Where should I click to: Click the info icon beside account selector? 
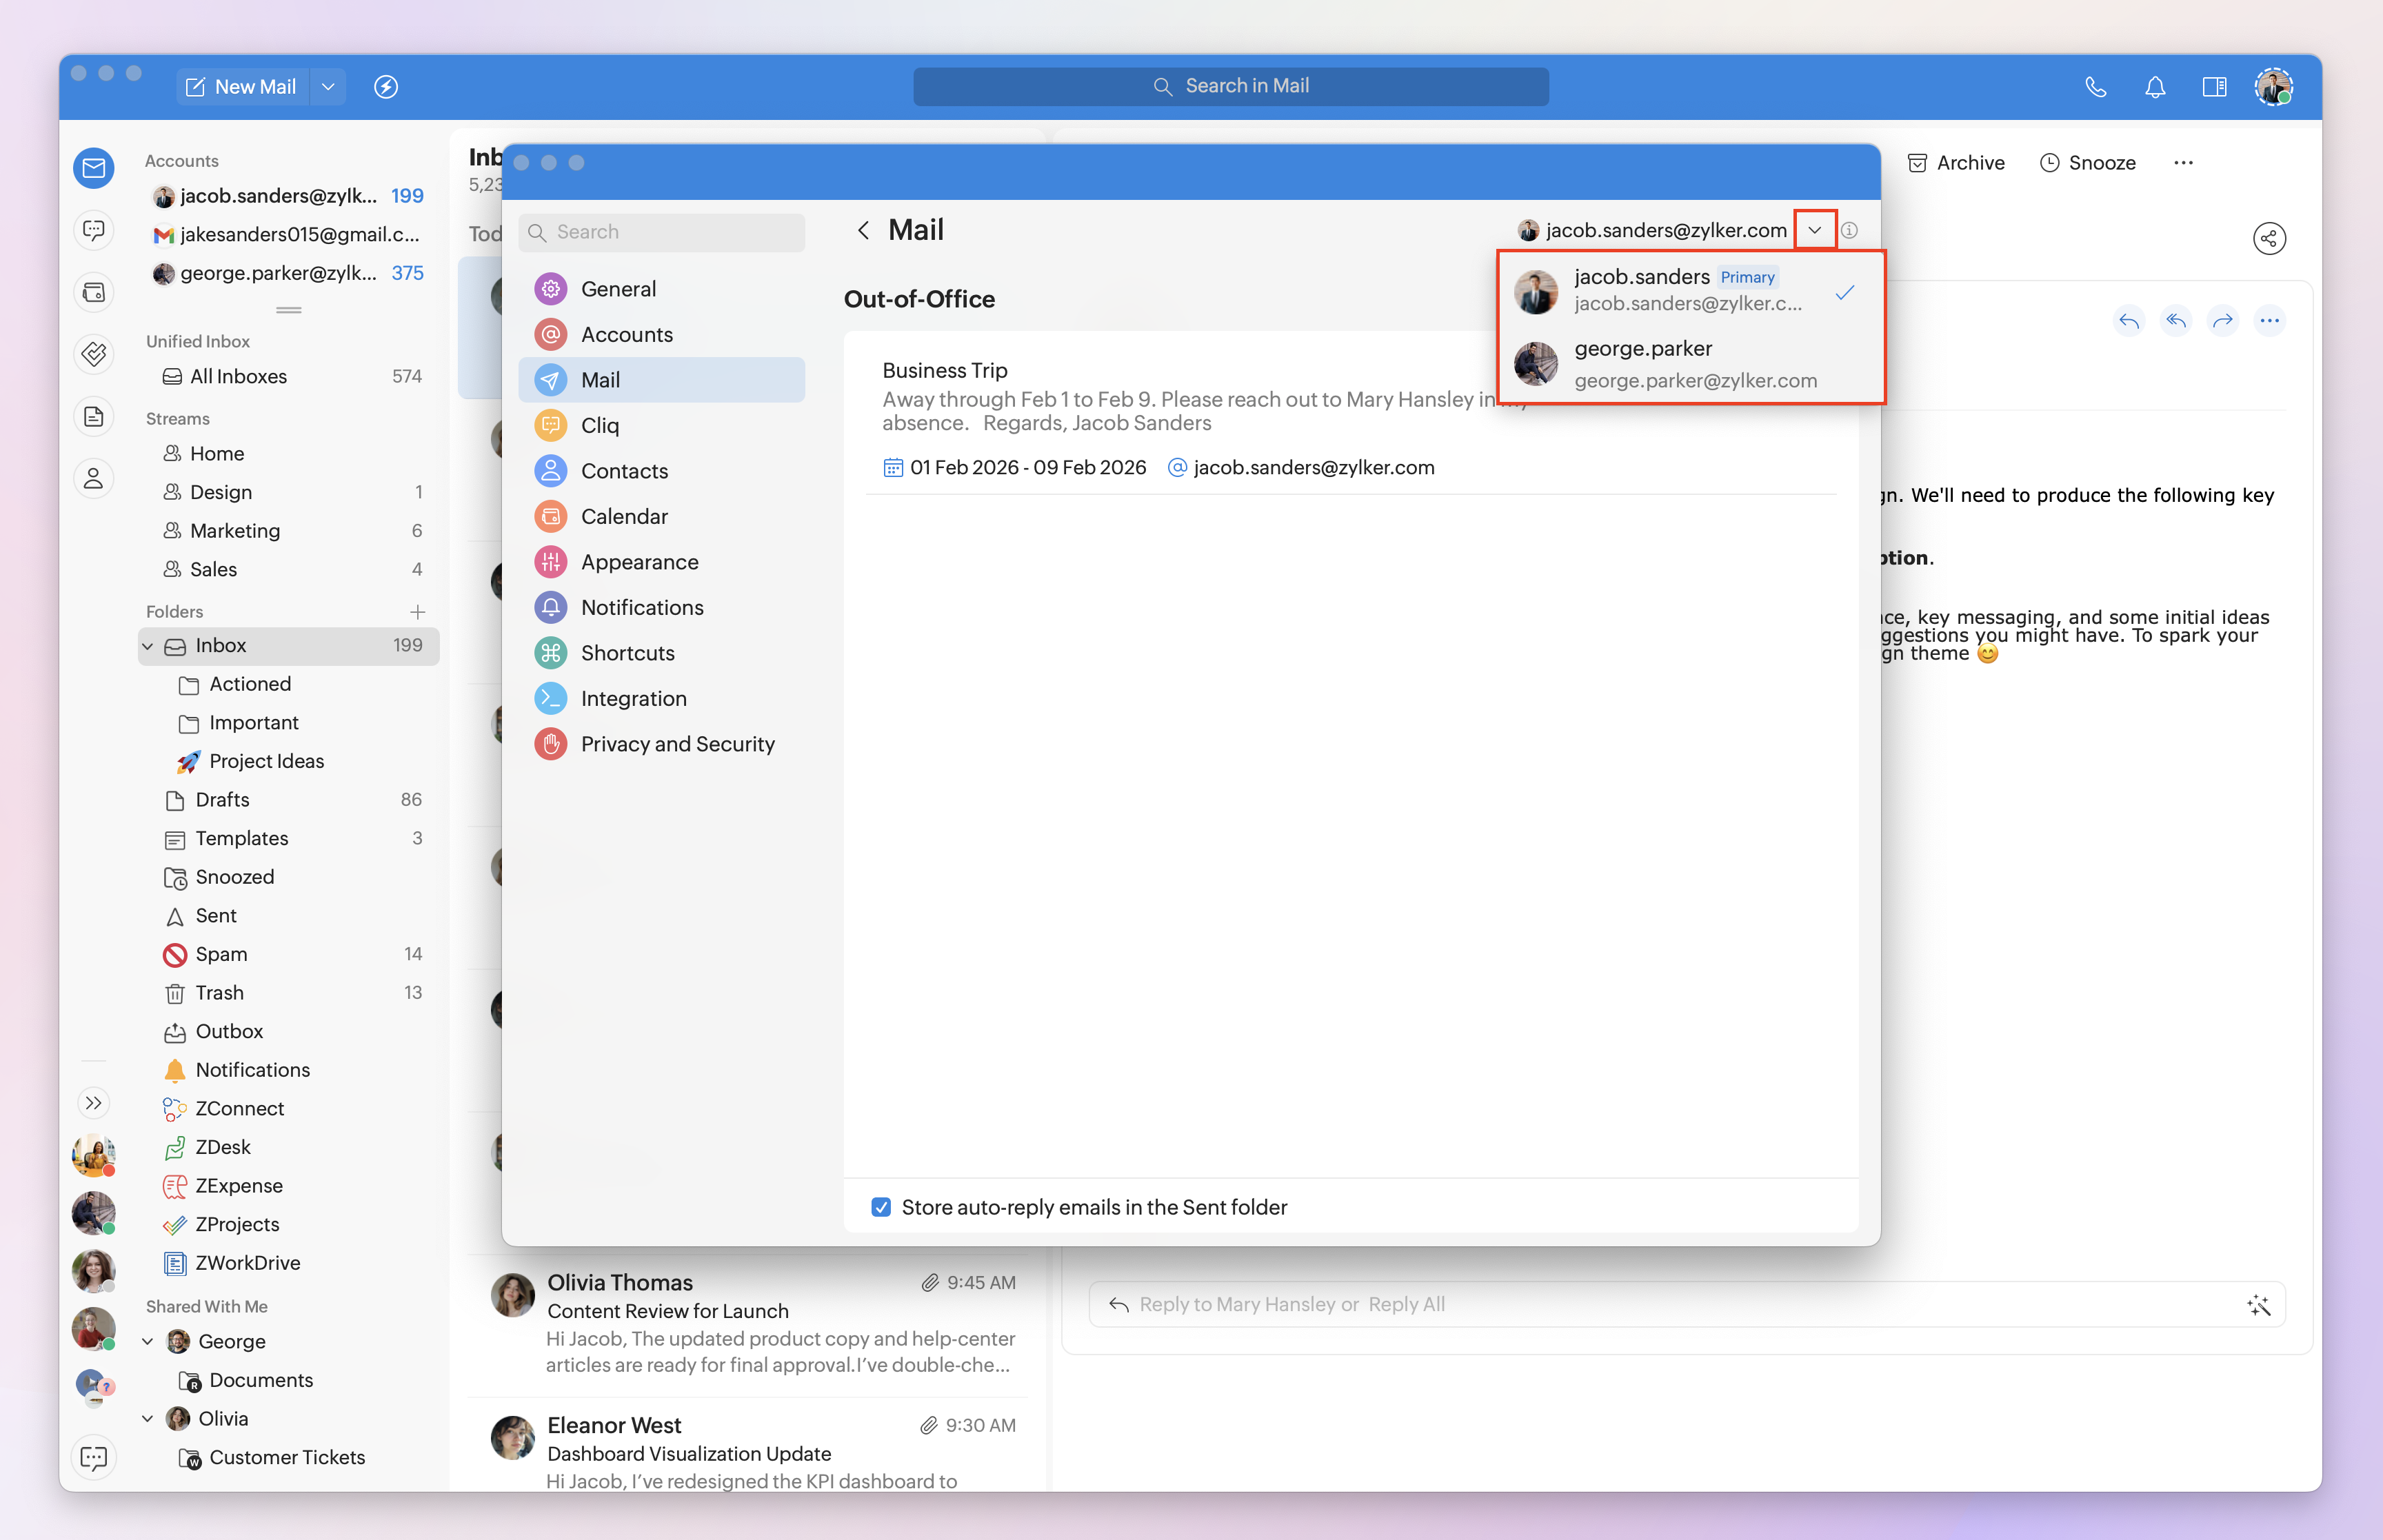pos(1849,231)
